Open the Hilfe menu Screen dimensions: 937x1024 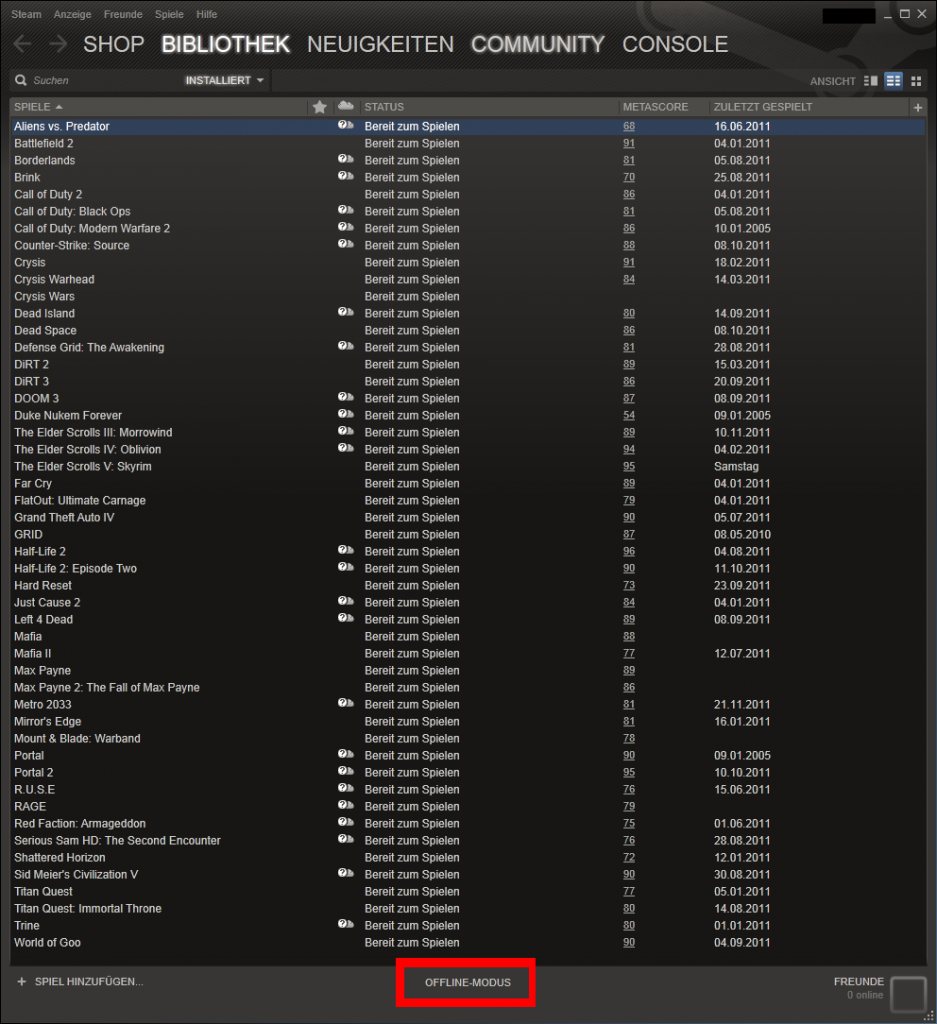point(206,14)
